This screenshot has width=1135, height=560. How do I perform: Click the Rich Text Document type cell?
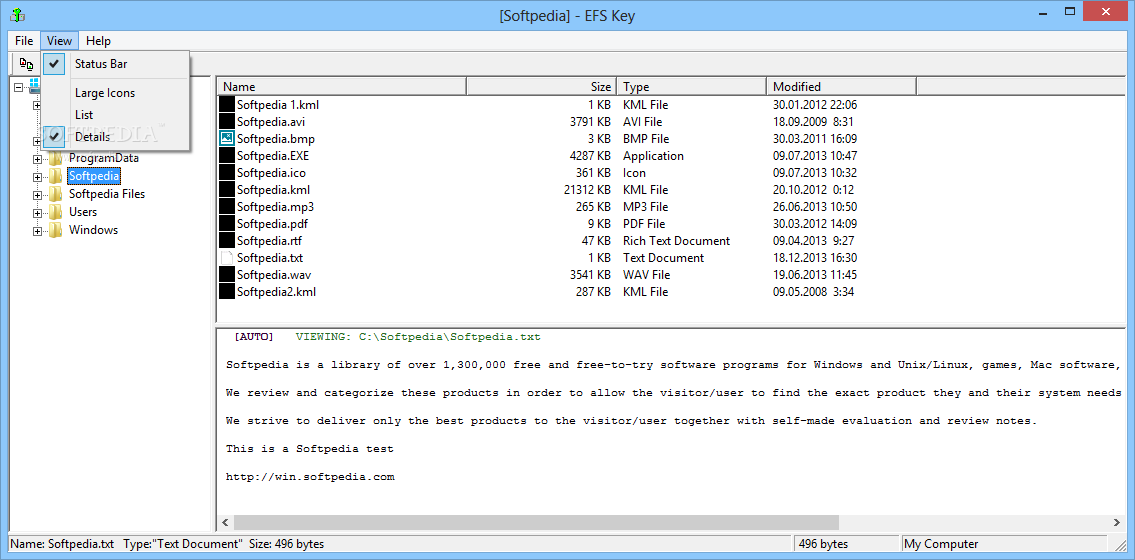coord(677,241)
